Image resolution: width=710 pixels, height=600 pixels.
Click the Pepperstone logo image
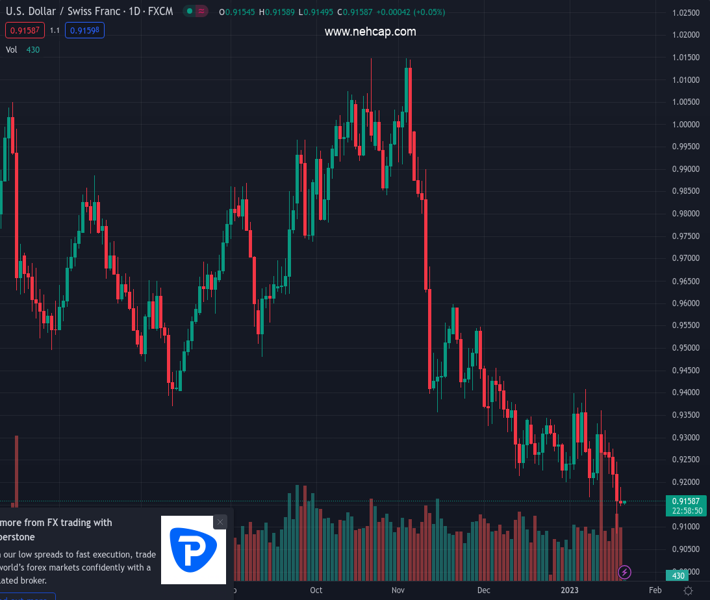pos(194,550)
